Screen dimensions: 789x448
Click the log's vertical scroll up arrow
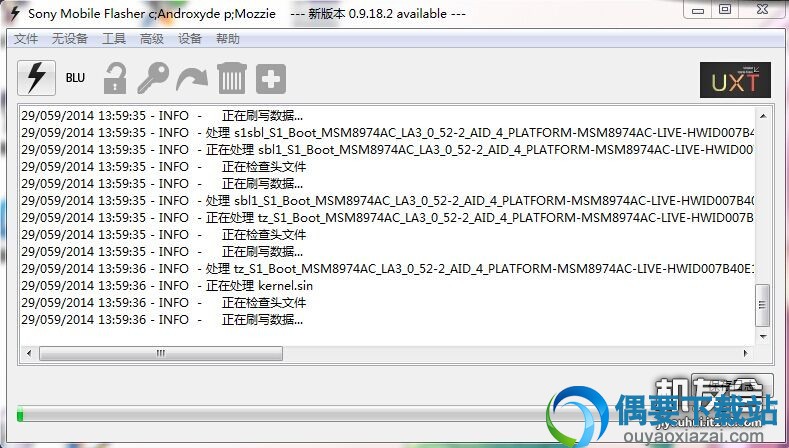pyautogui.click(x=763, y=116)
